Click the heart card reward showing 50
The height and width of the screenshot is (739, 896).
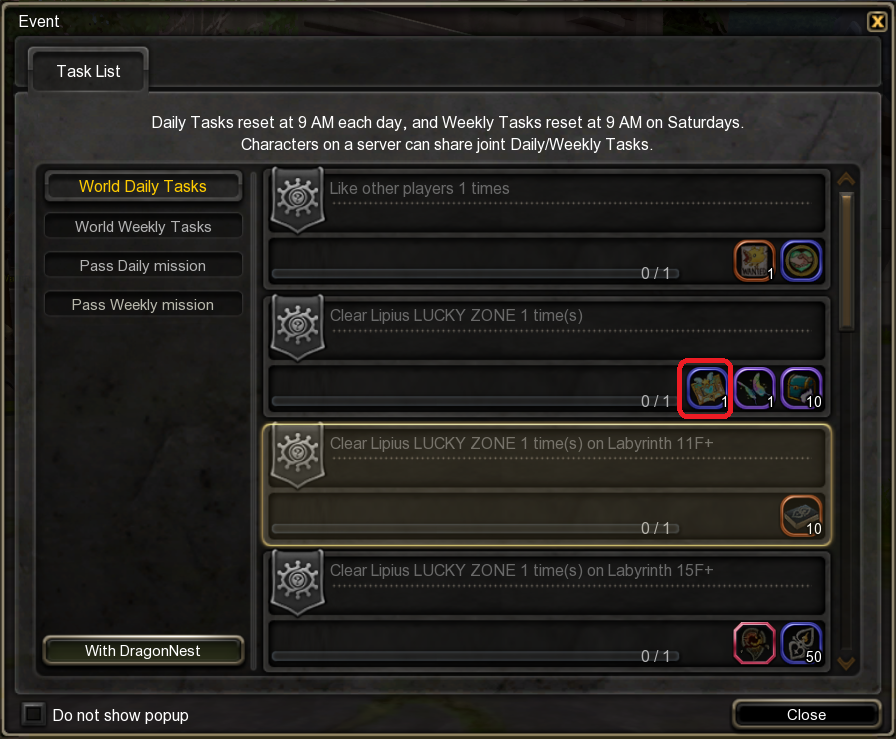coord(801,644)
